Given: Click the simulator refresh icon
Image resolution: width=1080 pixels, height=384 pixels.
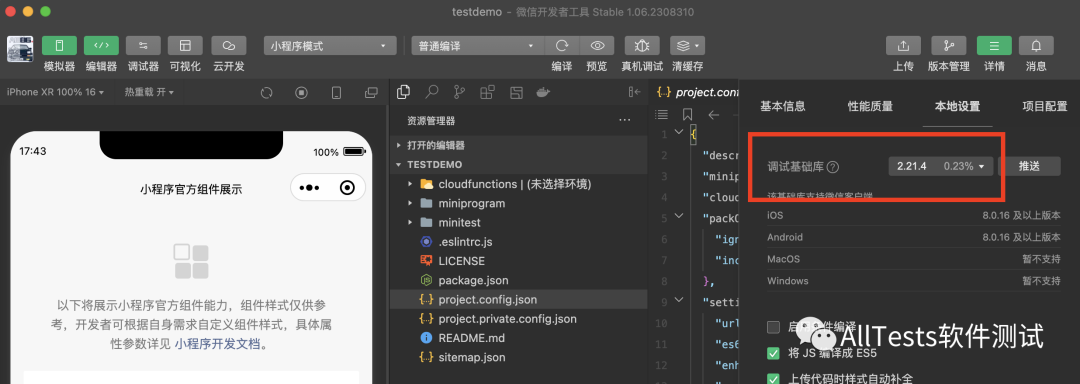Looking at the screenshot, I should point(267,93).
